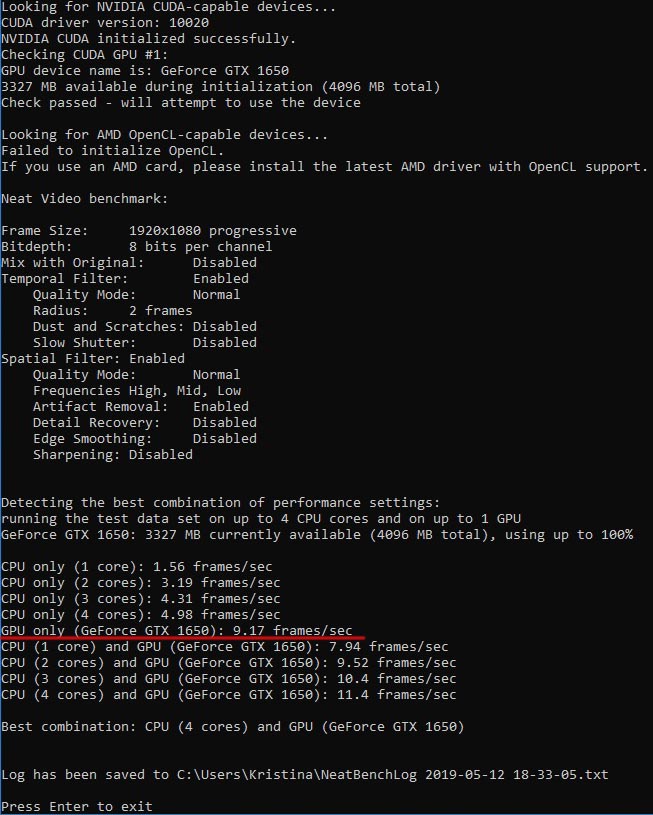Screen dimensions: 653x815
Task: Click the 'Failed to initialize OpenCL' message
Action: 113,151
